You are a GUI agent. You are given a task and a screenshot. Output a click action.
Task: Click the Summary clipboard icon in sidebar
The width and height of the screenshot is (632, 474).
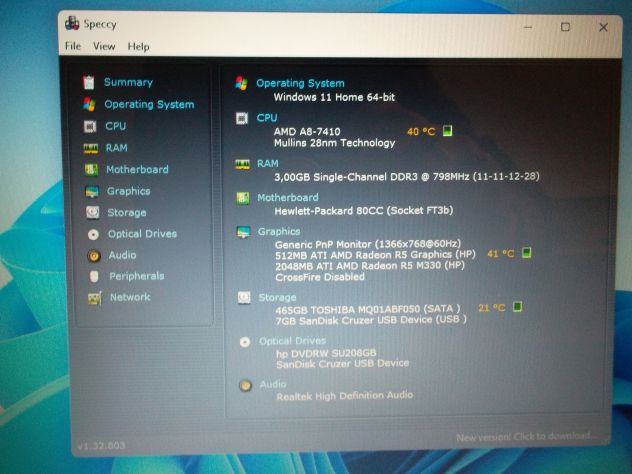click(89, 82)
